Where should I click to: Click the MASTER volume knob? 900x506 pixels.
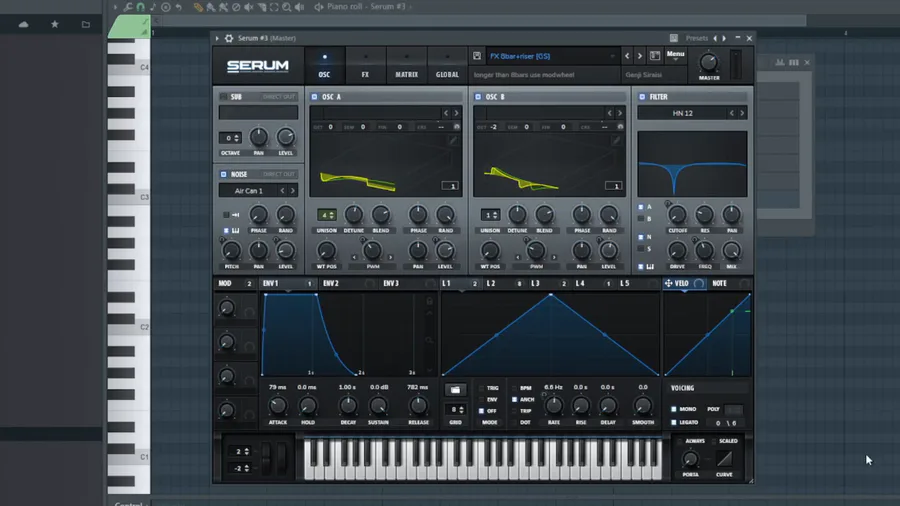click(x=709, y=63)
